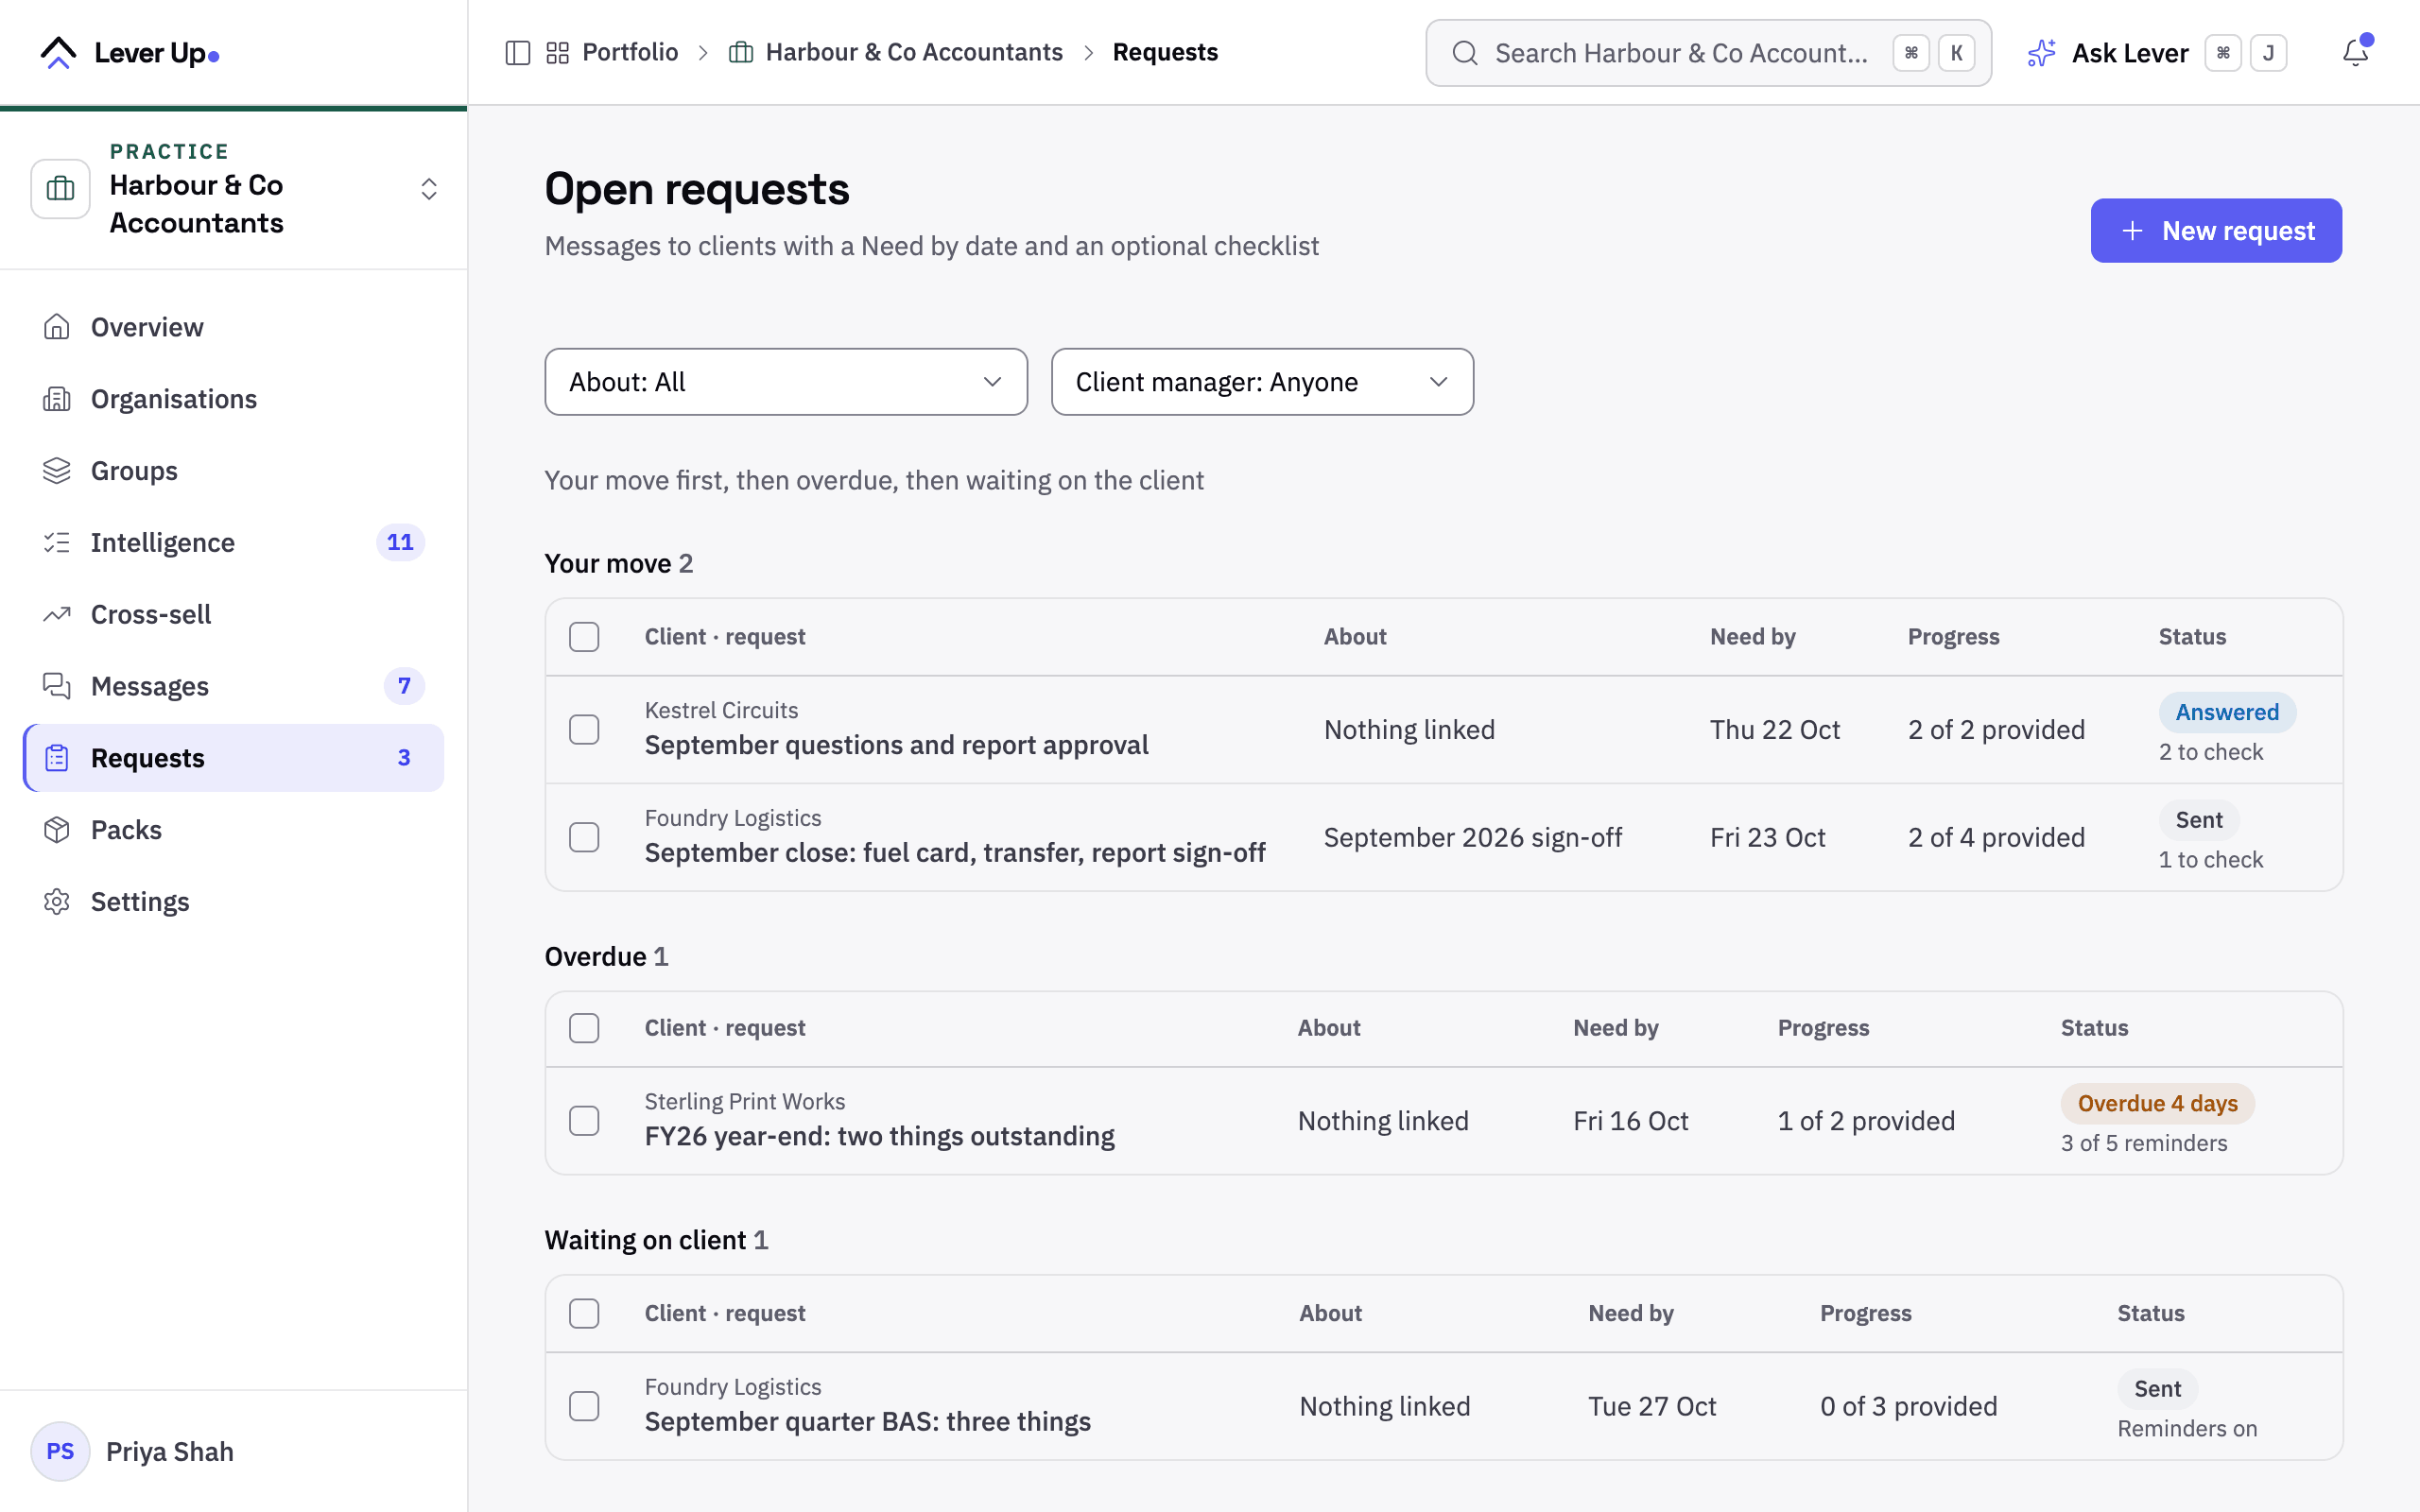
Task: Open FY26 year-end: two things outstanding
Action: coord(880,1136)
